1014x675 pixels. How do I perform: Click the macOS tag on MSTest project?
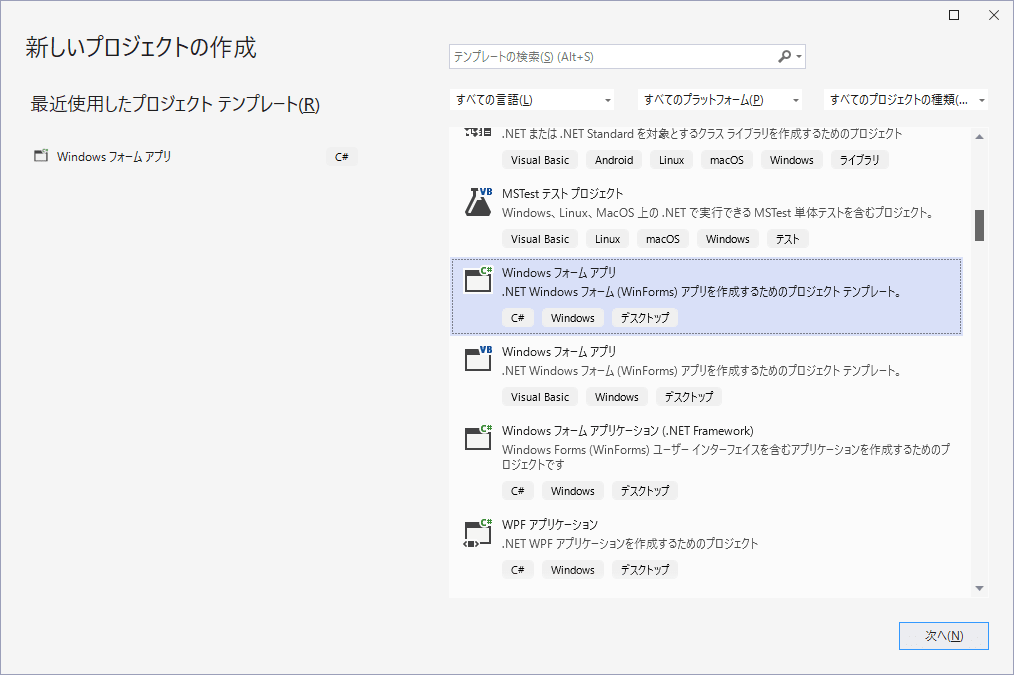[663, 239]
